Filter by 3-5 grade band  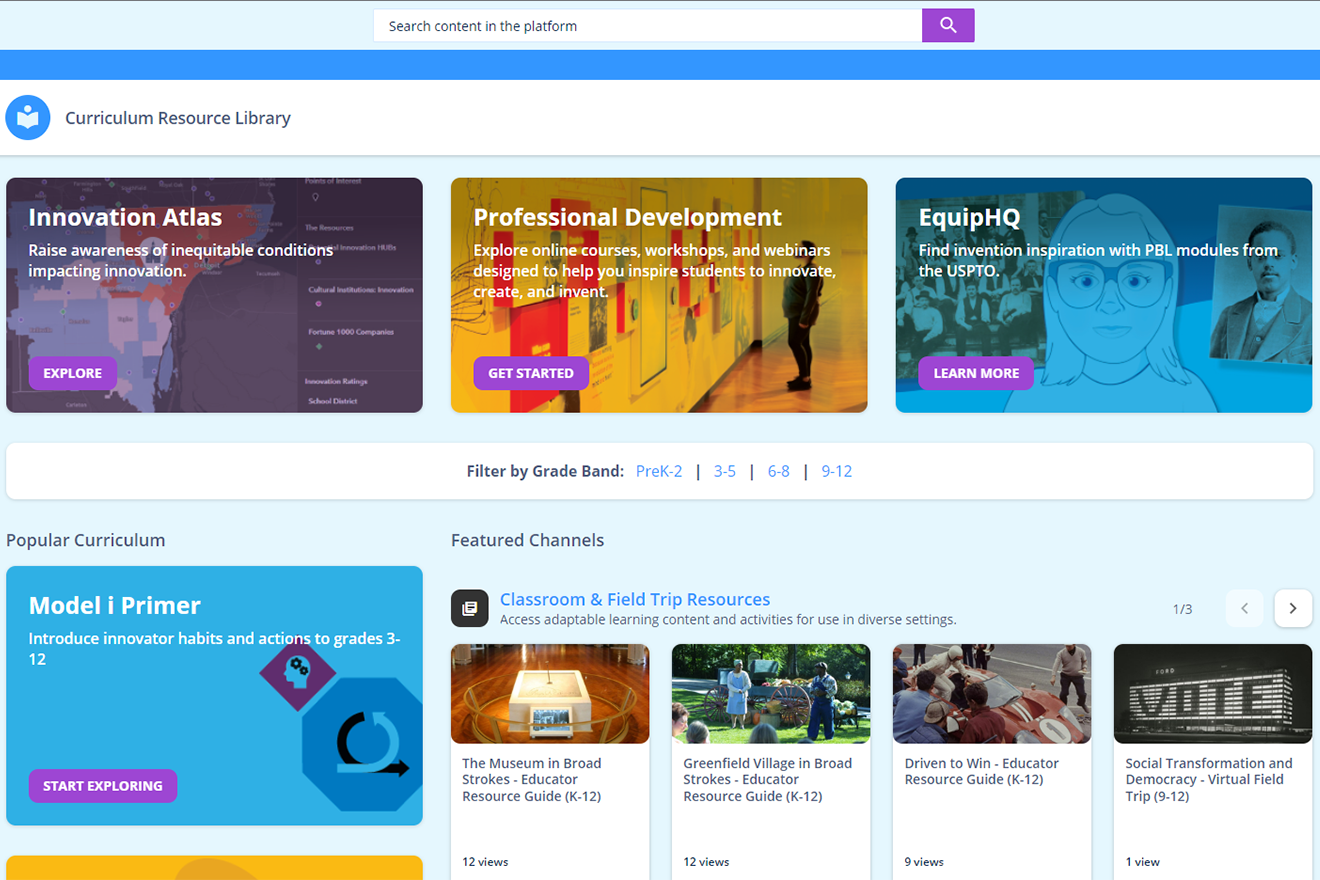[x=725, y=471]
